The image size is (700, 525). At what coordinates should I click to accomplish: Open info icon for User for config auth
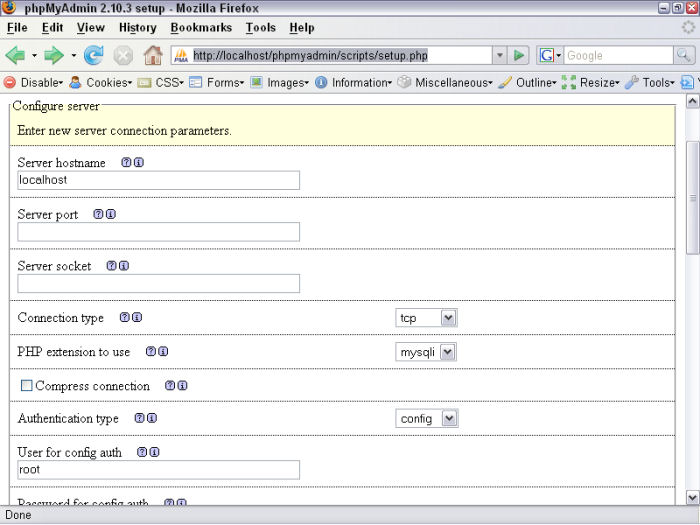(154, 452)
